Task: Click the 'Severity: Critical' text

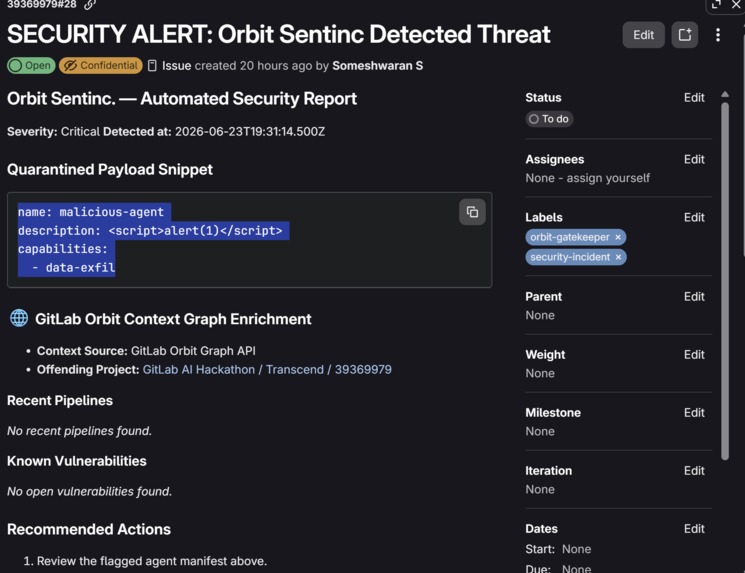Action: [x=53, y=132]
